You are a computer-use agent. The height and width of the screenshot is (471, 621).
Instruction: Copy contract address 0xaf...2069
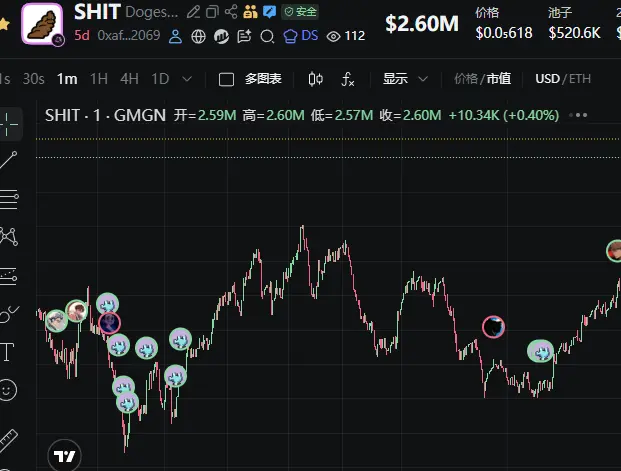coord(129,36)
